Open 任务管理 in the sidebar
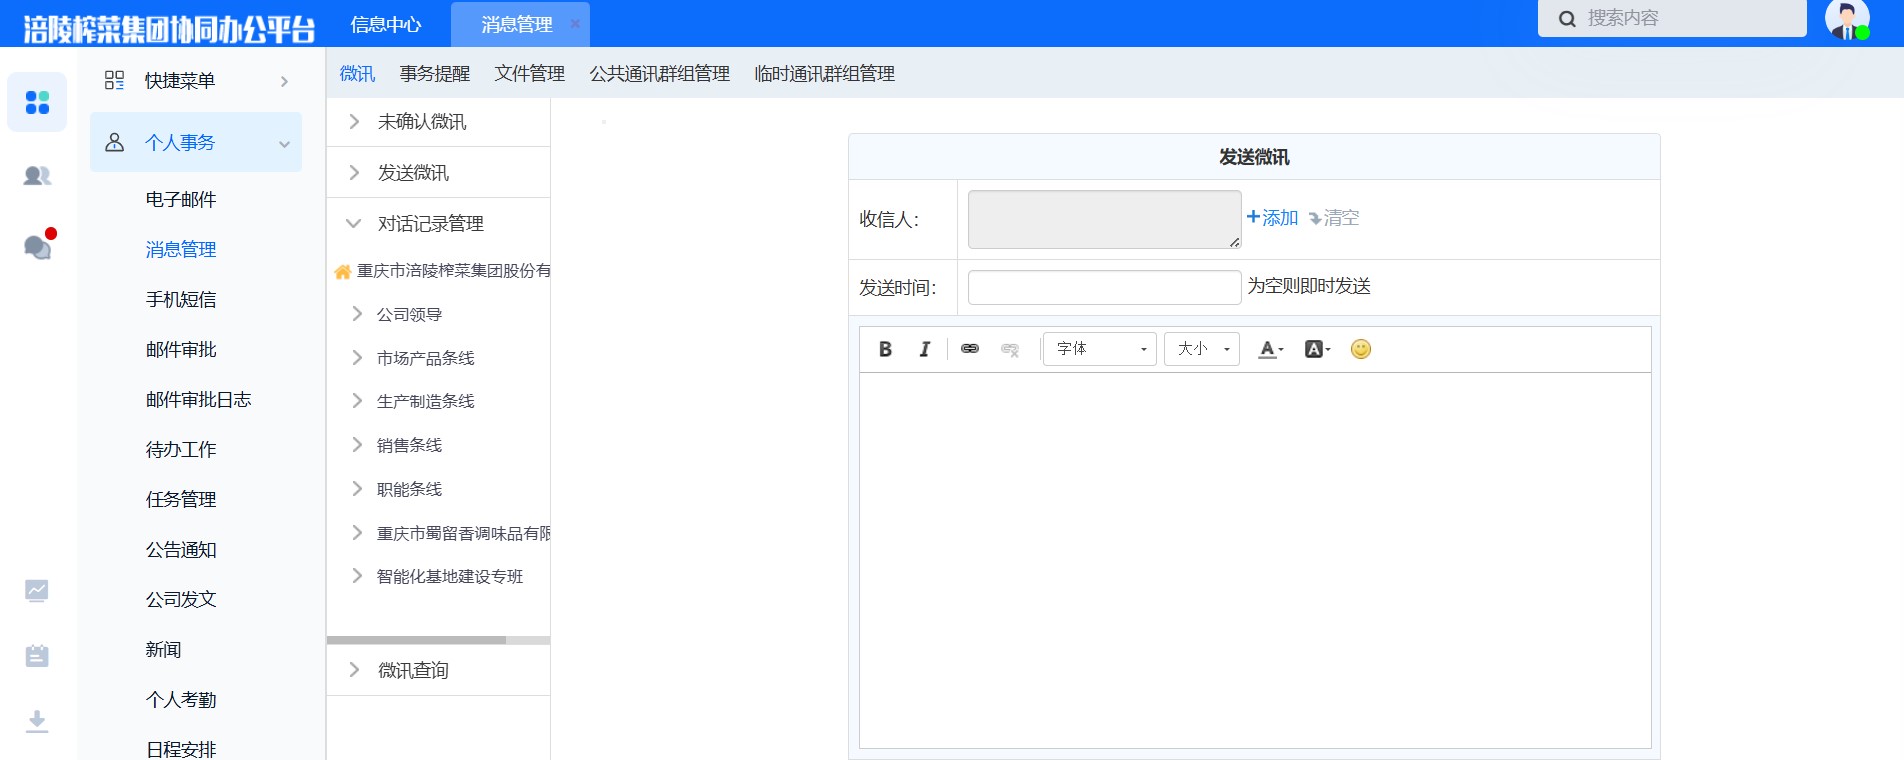Screen dimensions: 1904x760 click(181, 500)
